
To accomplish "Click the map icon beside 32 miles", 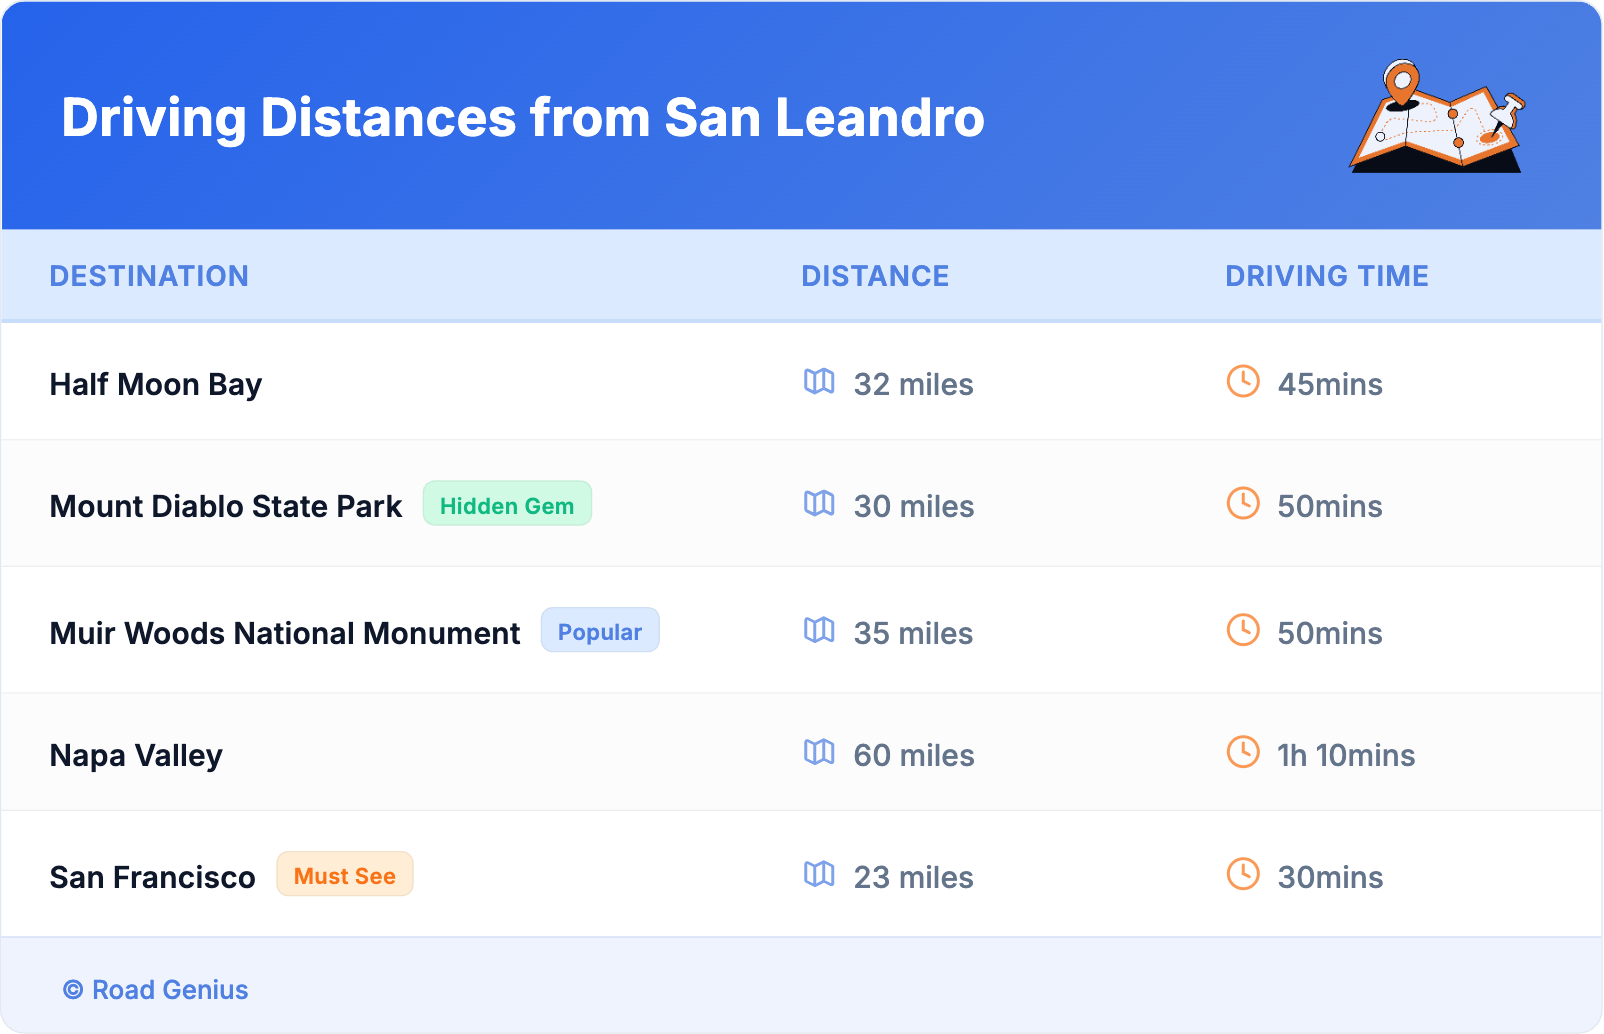I will (x=819, y=382).
